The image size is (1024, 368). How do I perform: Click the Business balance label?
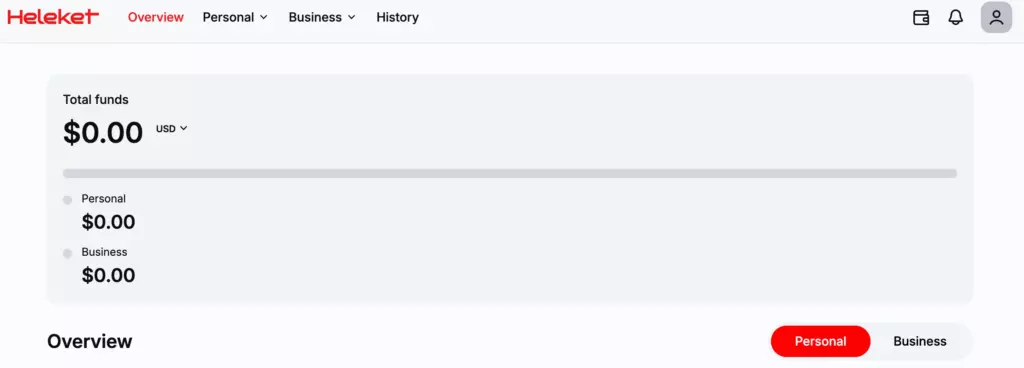pos(104,252)
